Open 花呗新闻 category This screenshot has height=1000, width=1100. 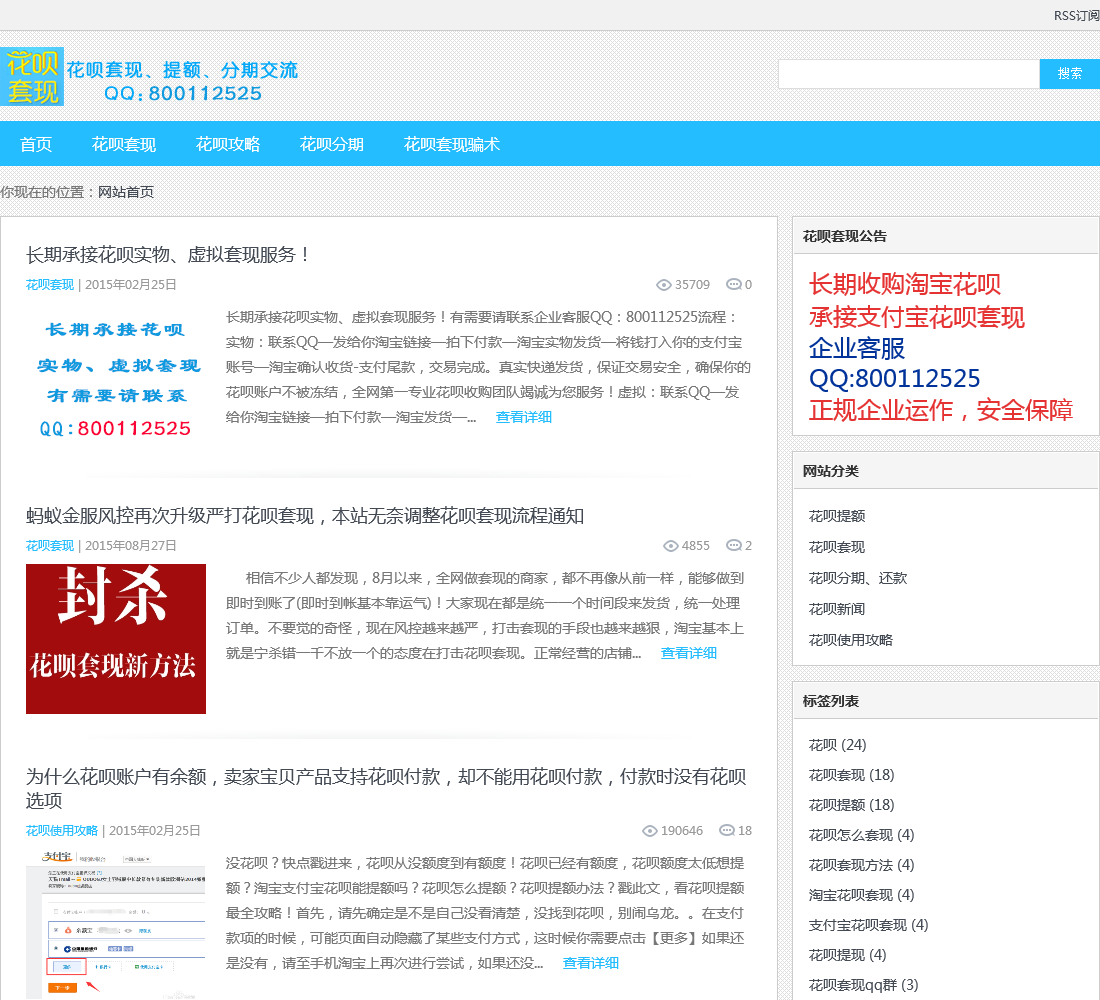(836, 608)
